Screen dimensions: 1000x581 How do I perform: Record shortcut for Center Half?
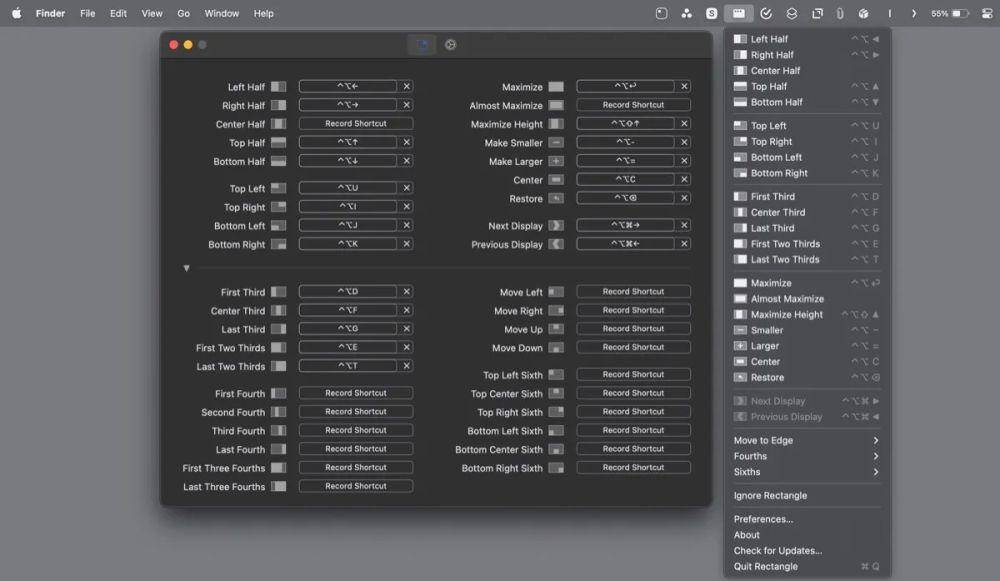coord(356,124)
